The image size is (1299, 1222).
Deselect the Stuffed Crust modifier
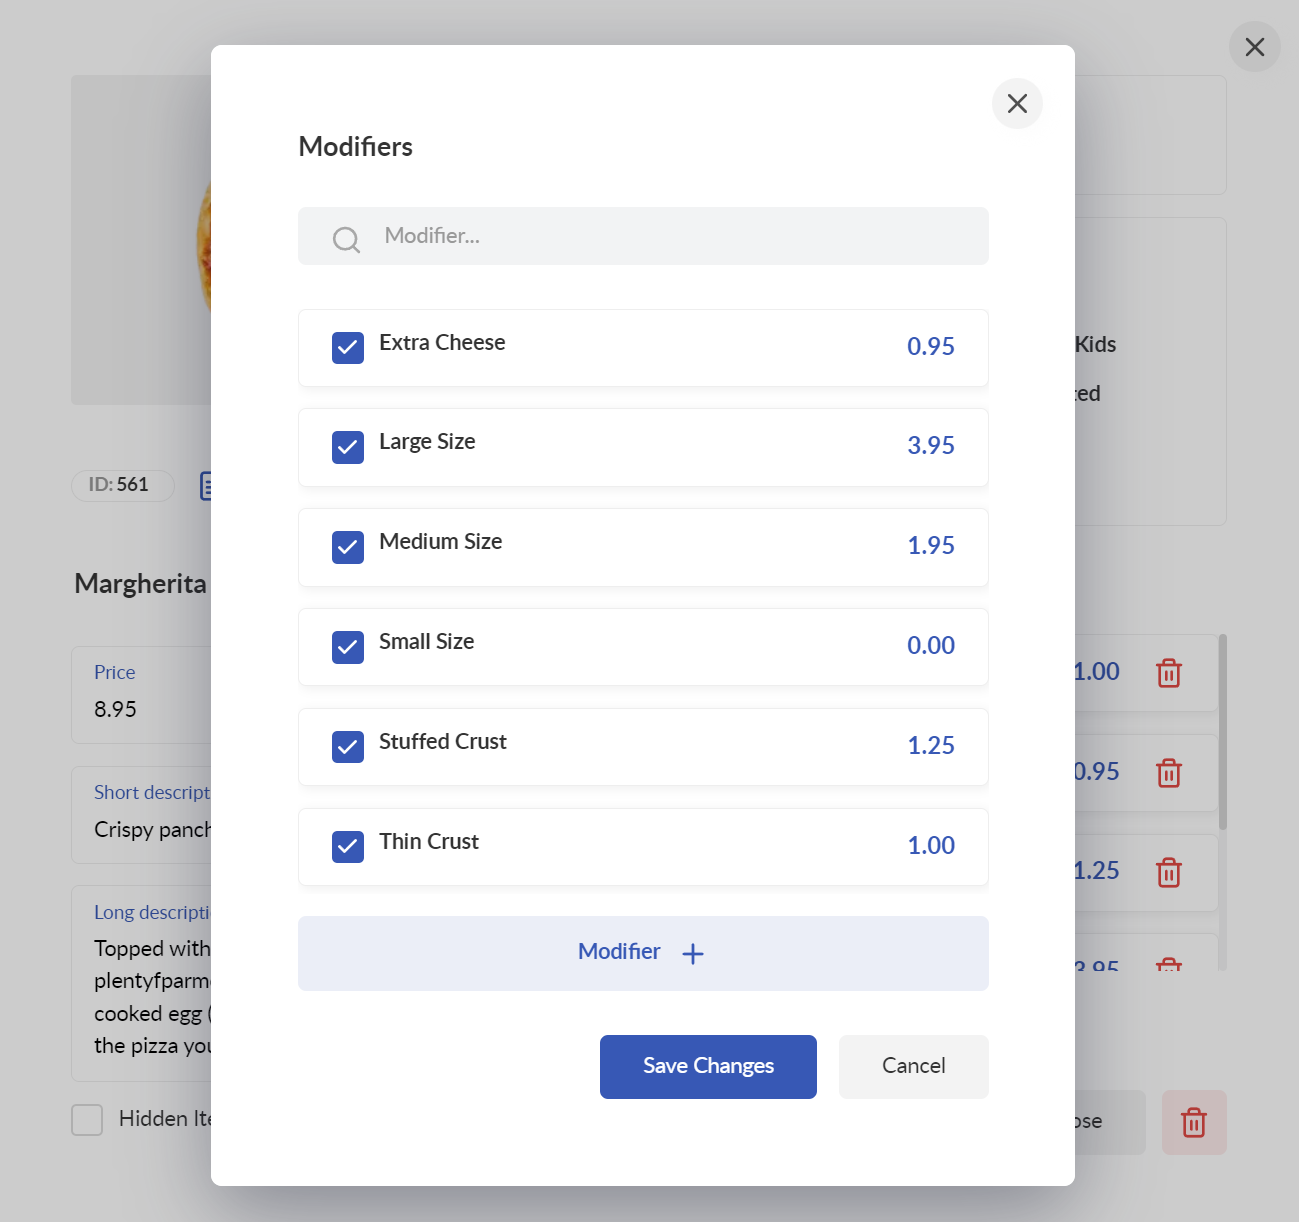pos(348,747)
